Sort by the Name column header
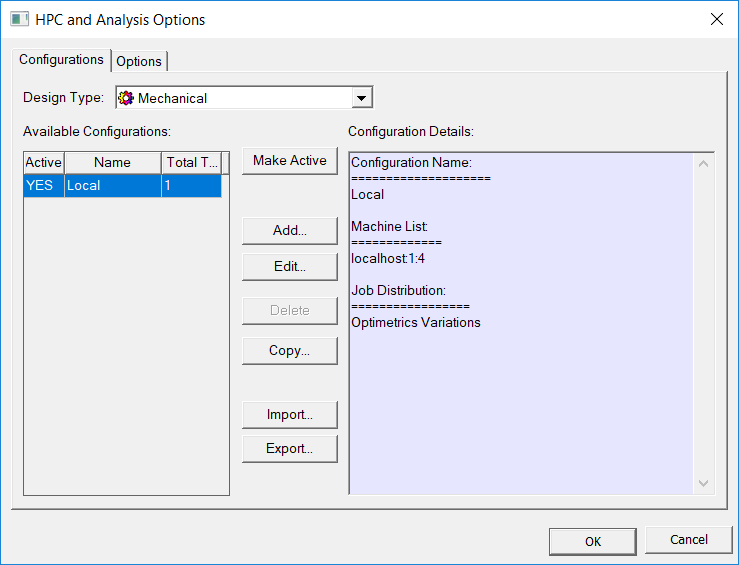The width and height of the screenshot is (739, 565). coord(112,162)
